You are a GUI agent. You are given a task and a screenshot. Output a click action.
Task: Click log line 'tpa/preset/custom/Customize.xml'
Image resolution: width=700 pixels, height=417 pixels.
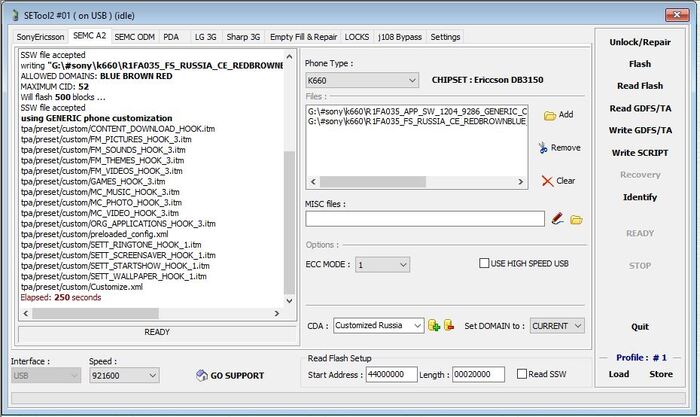[x=82, y=287]
